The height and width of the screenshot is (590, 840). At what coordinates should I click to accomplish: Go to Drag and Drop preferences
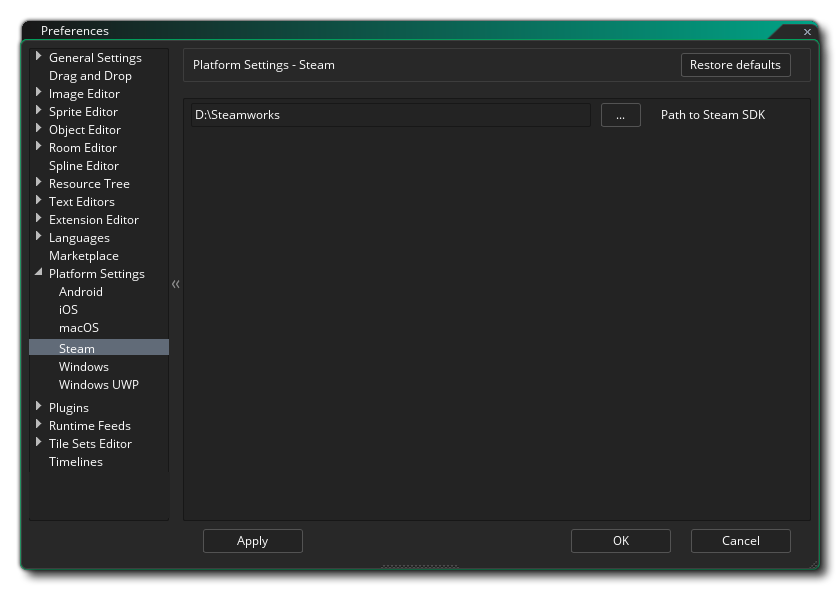(x=90, y=76)
